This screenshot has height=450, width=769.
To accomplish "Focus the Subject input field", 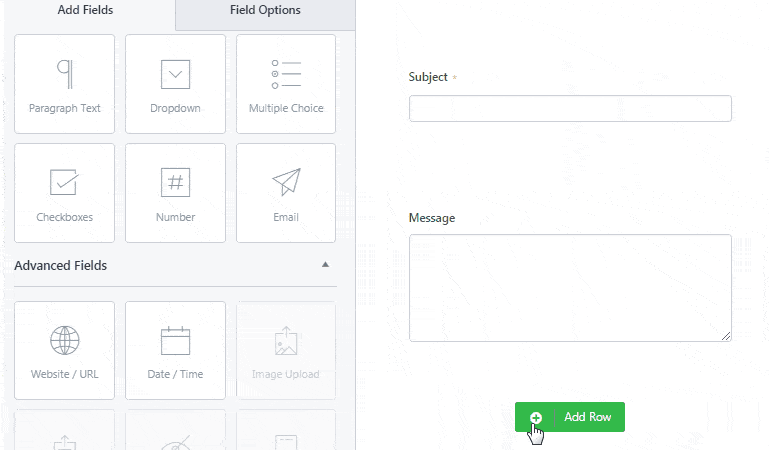I will (570, 108).
